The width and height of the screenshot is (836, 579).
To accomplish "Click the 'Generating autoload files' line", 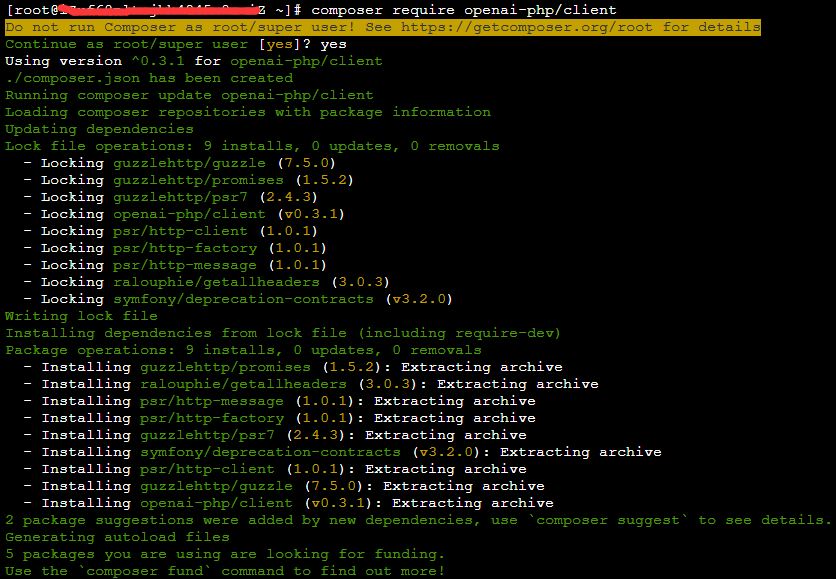I will pos(117,537).
